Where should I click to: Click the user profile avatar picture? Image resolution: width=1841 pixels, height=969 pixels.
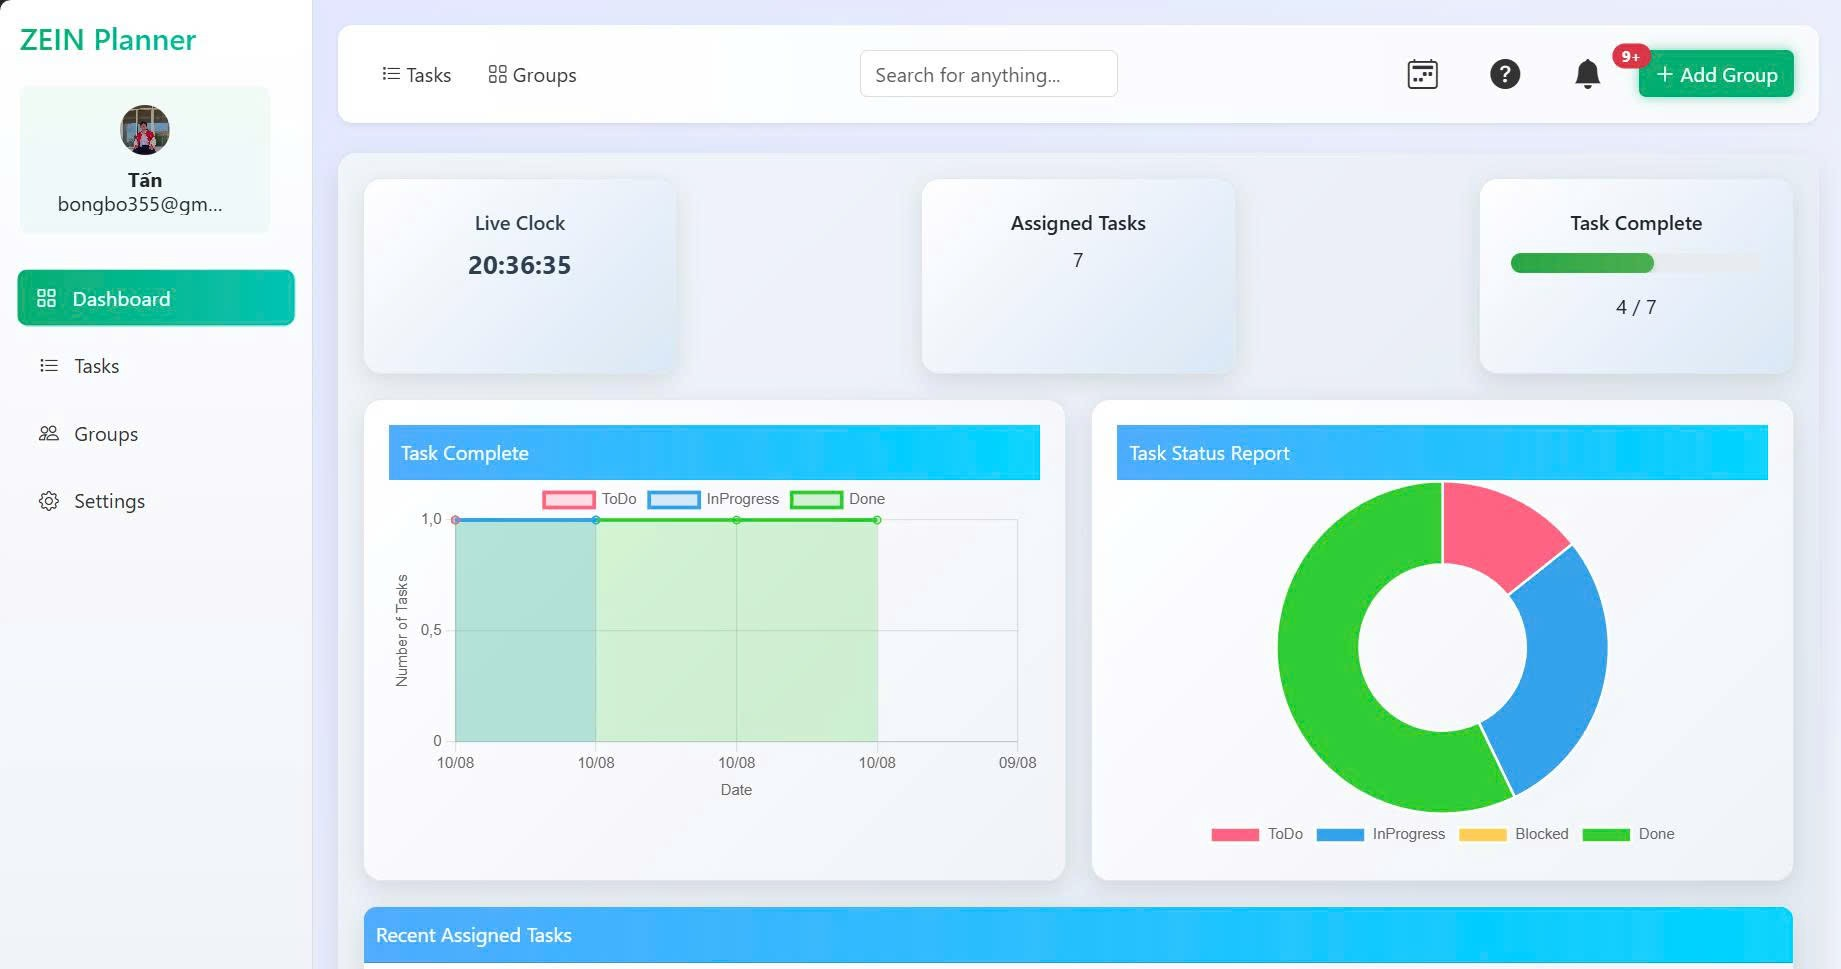pos(145,130)
